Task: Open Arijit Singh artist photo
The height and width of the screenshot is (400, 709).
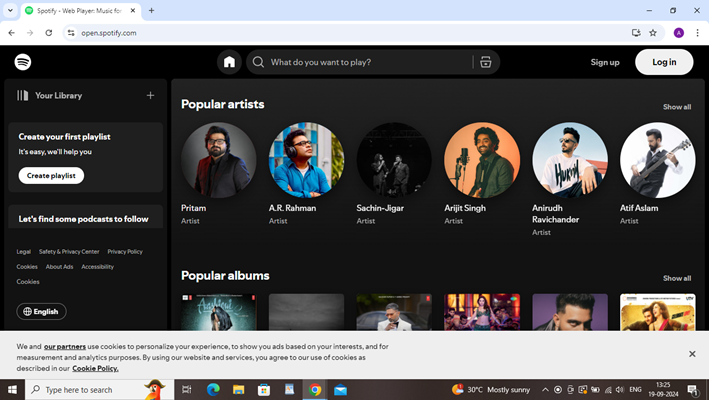Action: click(482, 160)
